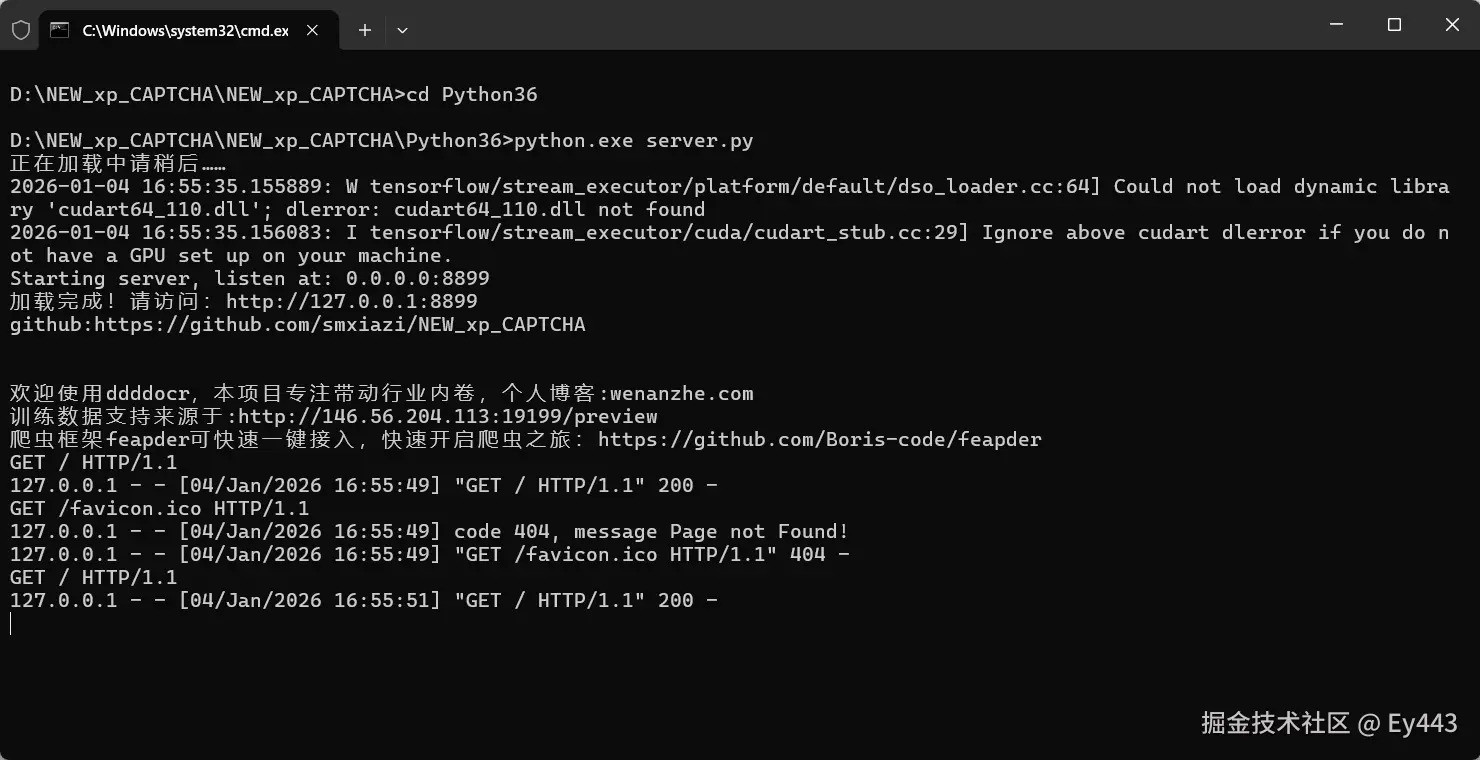Click the "code 404, message Page not Found!" line
The width and height of the screenshot is (1480, 760).
(x=651, y=531)
